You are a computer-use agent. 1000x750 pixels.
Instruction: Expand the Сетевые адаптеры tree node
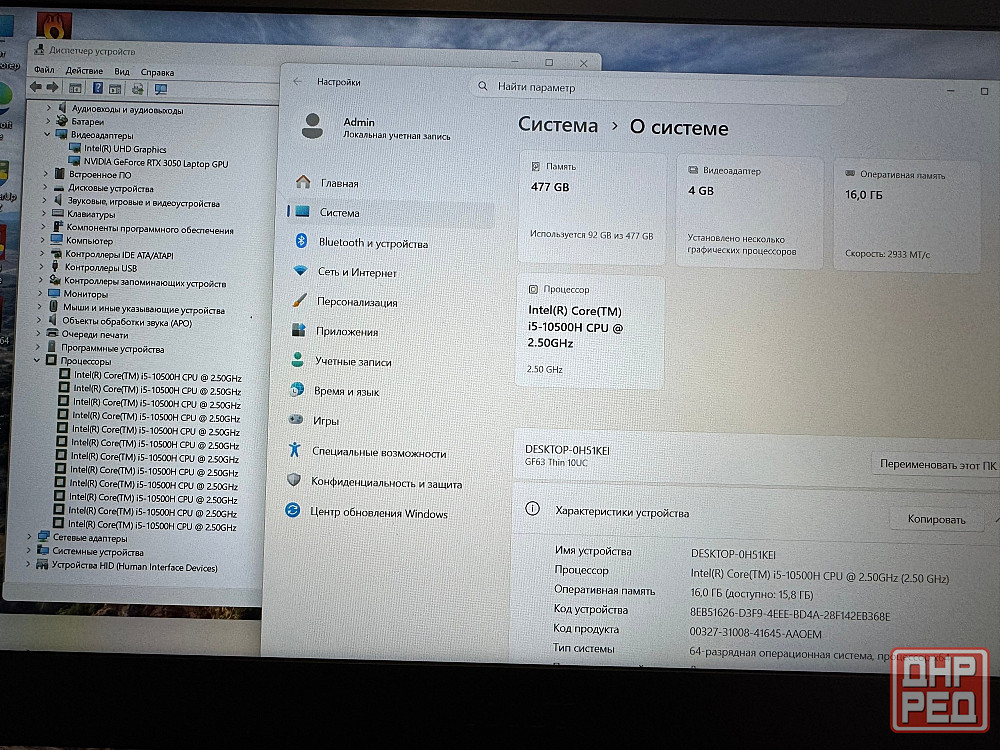pos(28,537)
